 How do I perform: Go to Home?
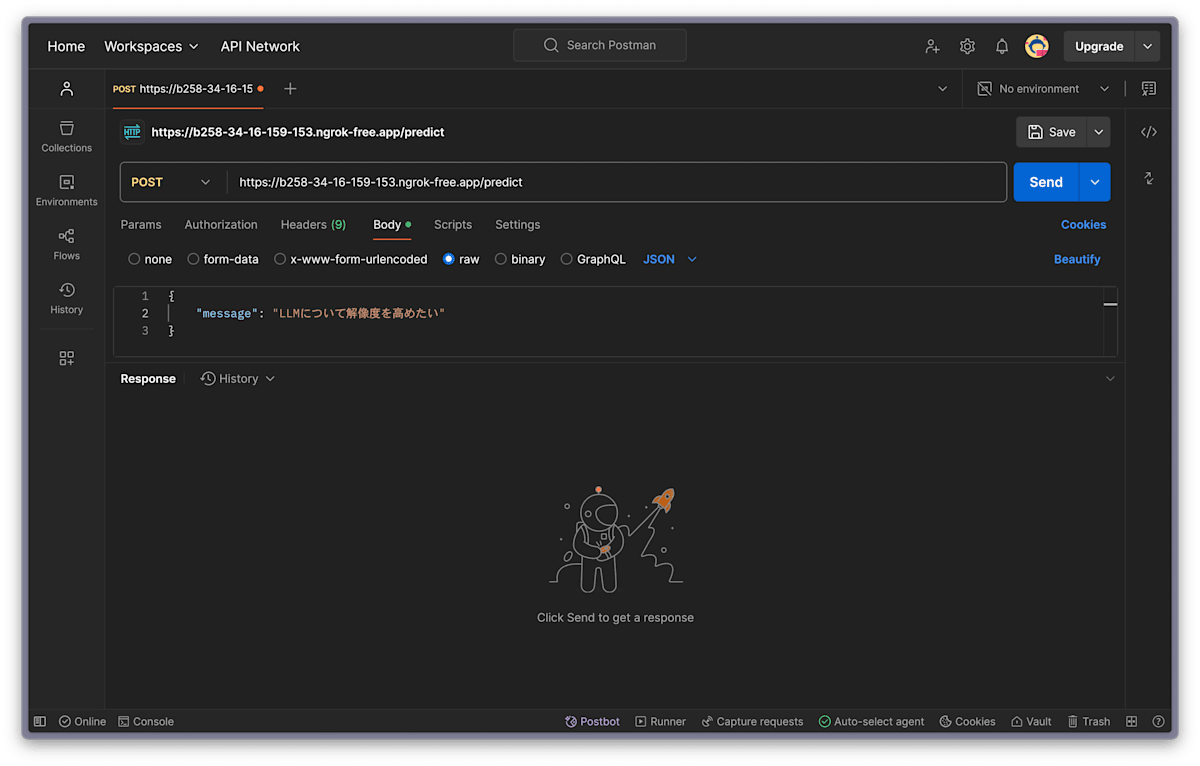66,46
